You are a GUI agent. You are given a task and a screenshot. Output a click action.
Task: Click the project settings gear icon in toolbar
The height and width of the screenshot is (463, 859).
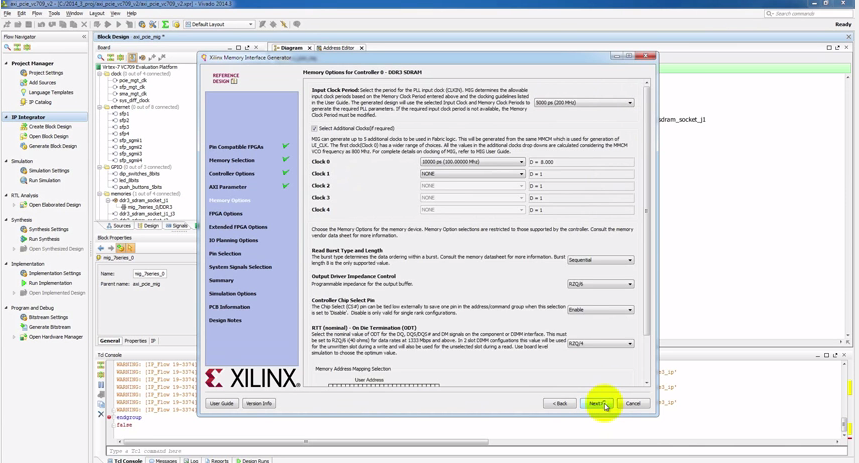142,24
